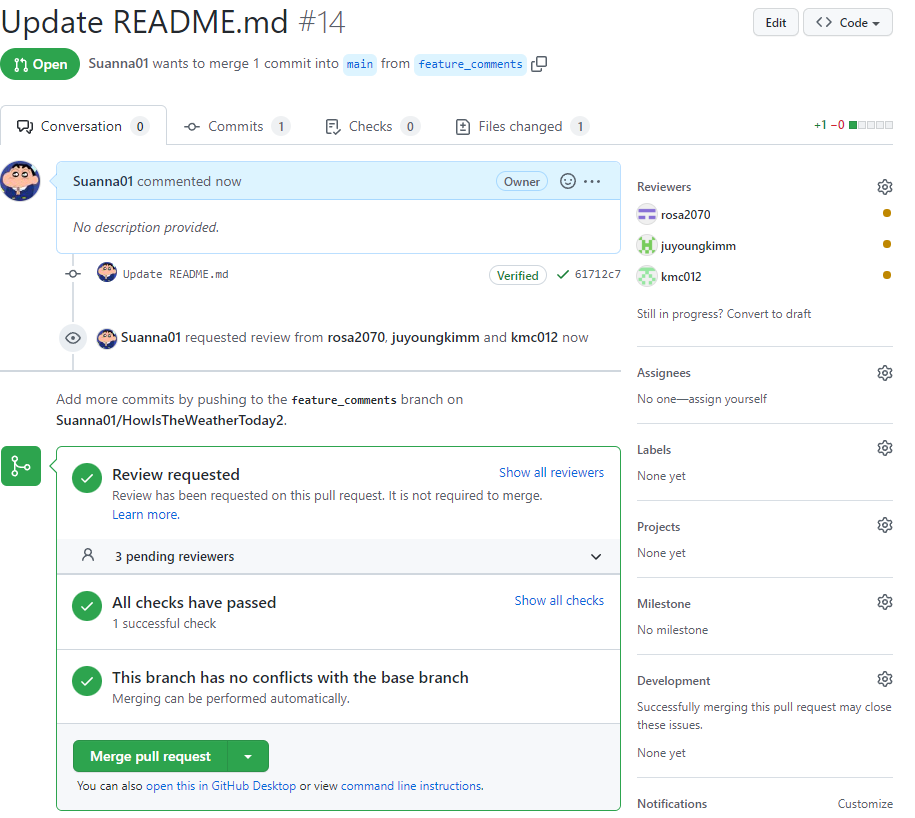
Task: Click the rosa2070 reviewer name
Action: coord(686,215)
